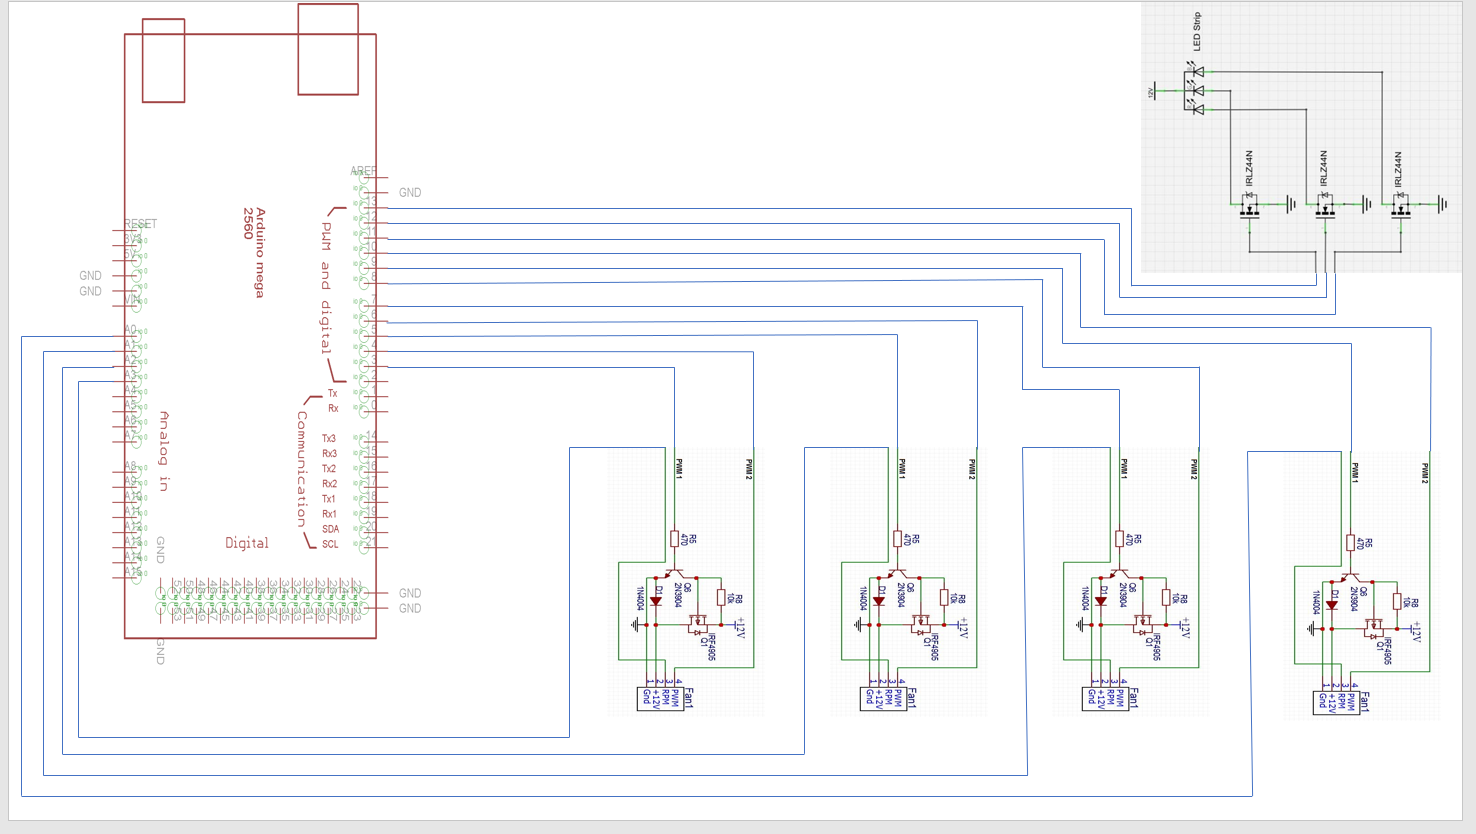Select R8 10k resistor in fourth fan circuit
Viewport: 1476px width, 834px height.
point(1397,602)
